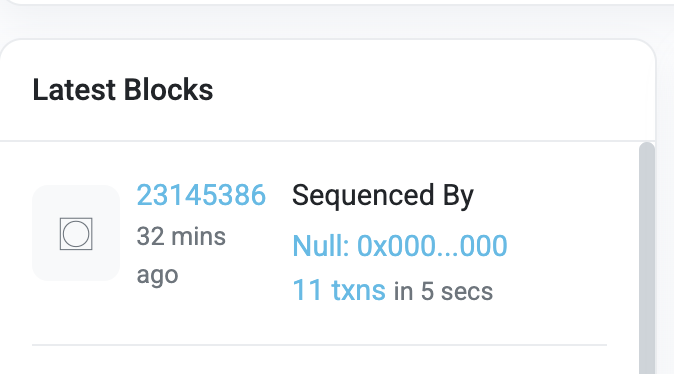Click the number 11 in the txns link
This screenshot has width=674, height=374.
(x=307, y=290)
